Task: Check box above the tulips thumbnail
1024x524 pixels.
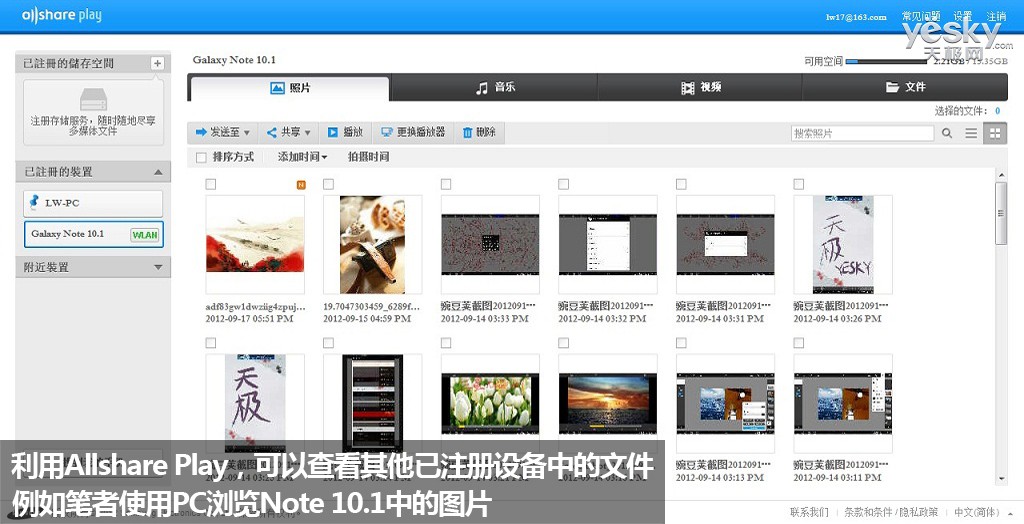Action: (x=446, y=343)
